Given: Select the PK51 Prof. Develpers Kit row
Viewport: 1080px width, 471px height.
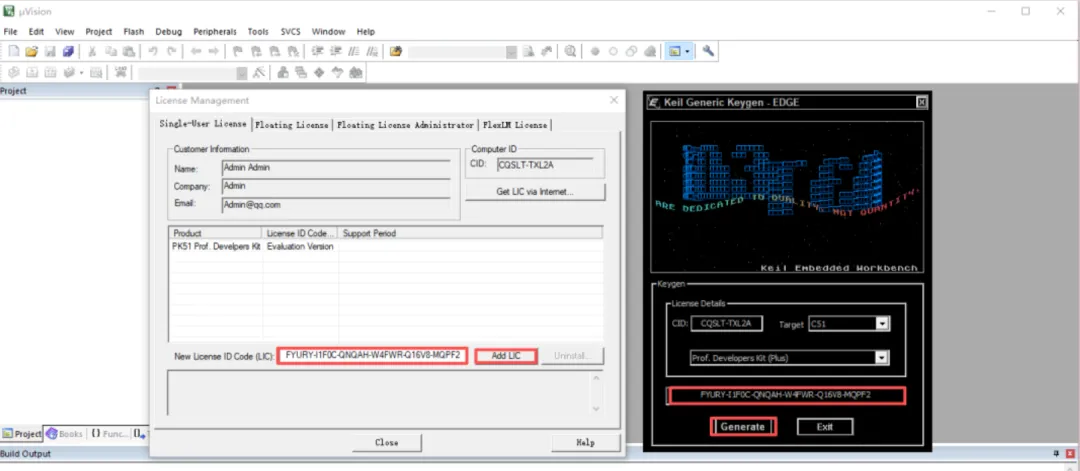Looking at the screenshot, I should tap(385, 247).
